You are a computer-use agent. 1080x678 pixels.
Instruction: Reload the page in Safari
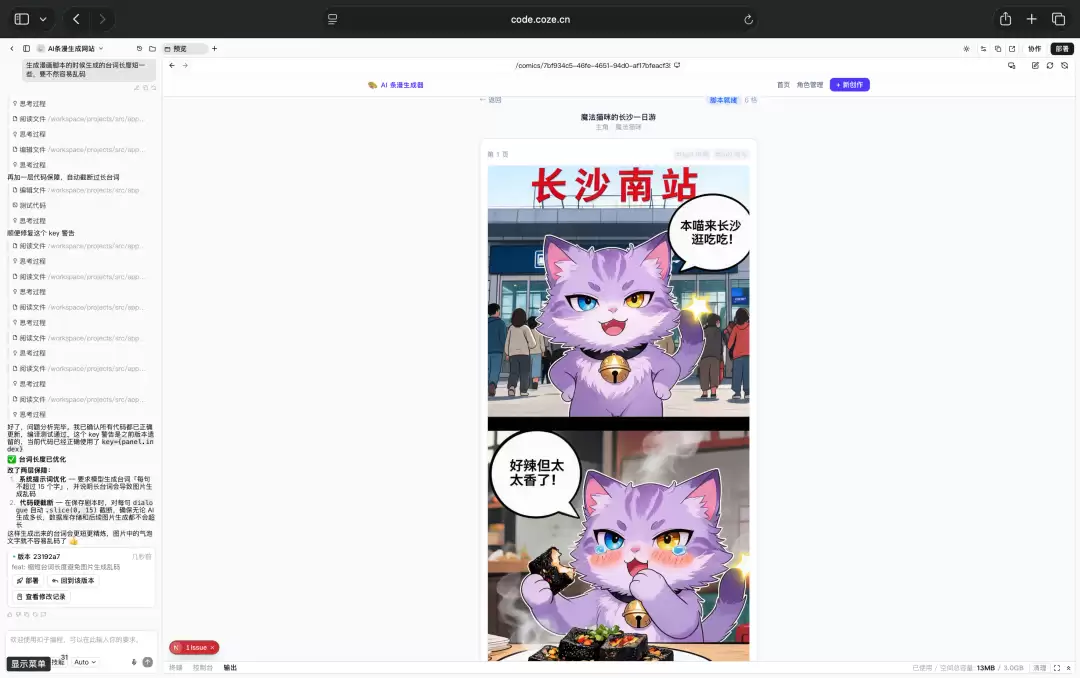[748, 19]
